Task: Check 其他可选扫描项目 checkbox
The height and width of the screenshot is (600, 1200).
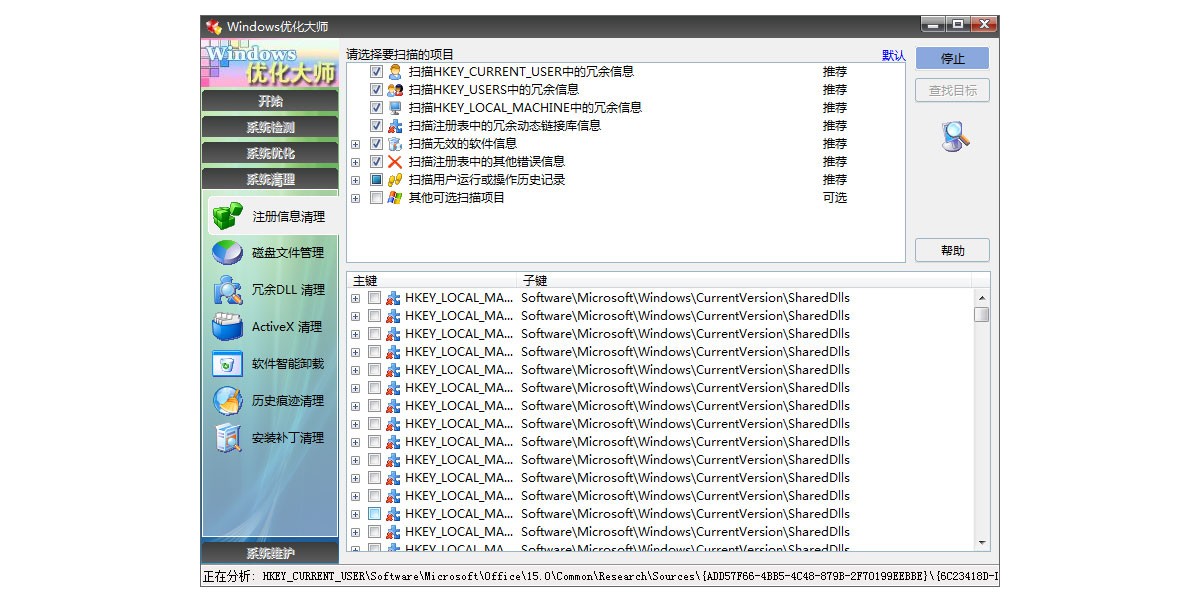Action: (376, 198)
